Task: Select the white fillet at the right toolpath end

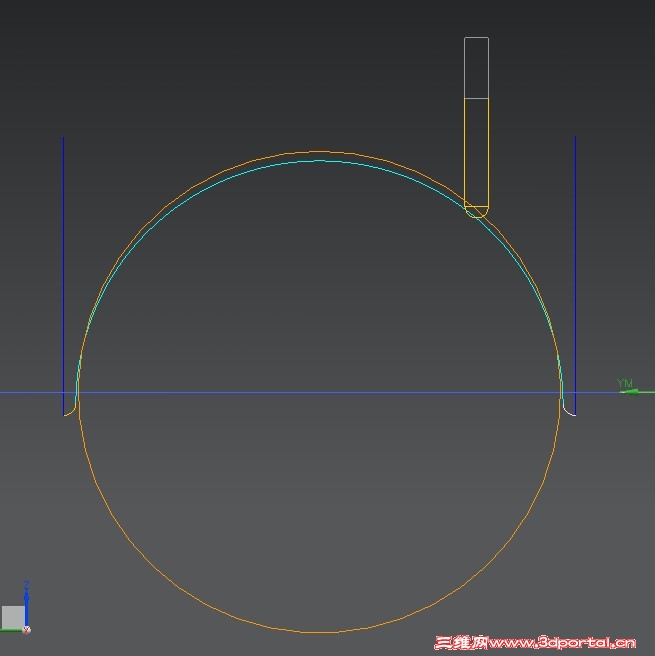Action: [x=568, y=409]
